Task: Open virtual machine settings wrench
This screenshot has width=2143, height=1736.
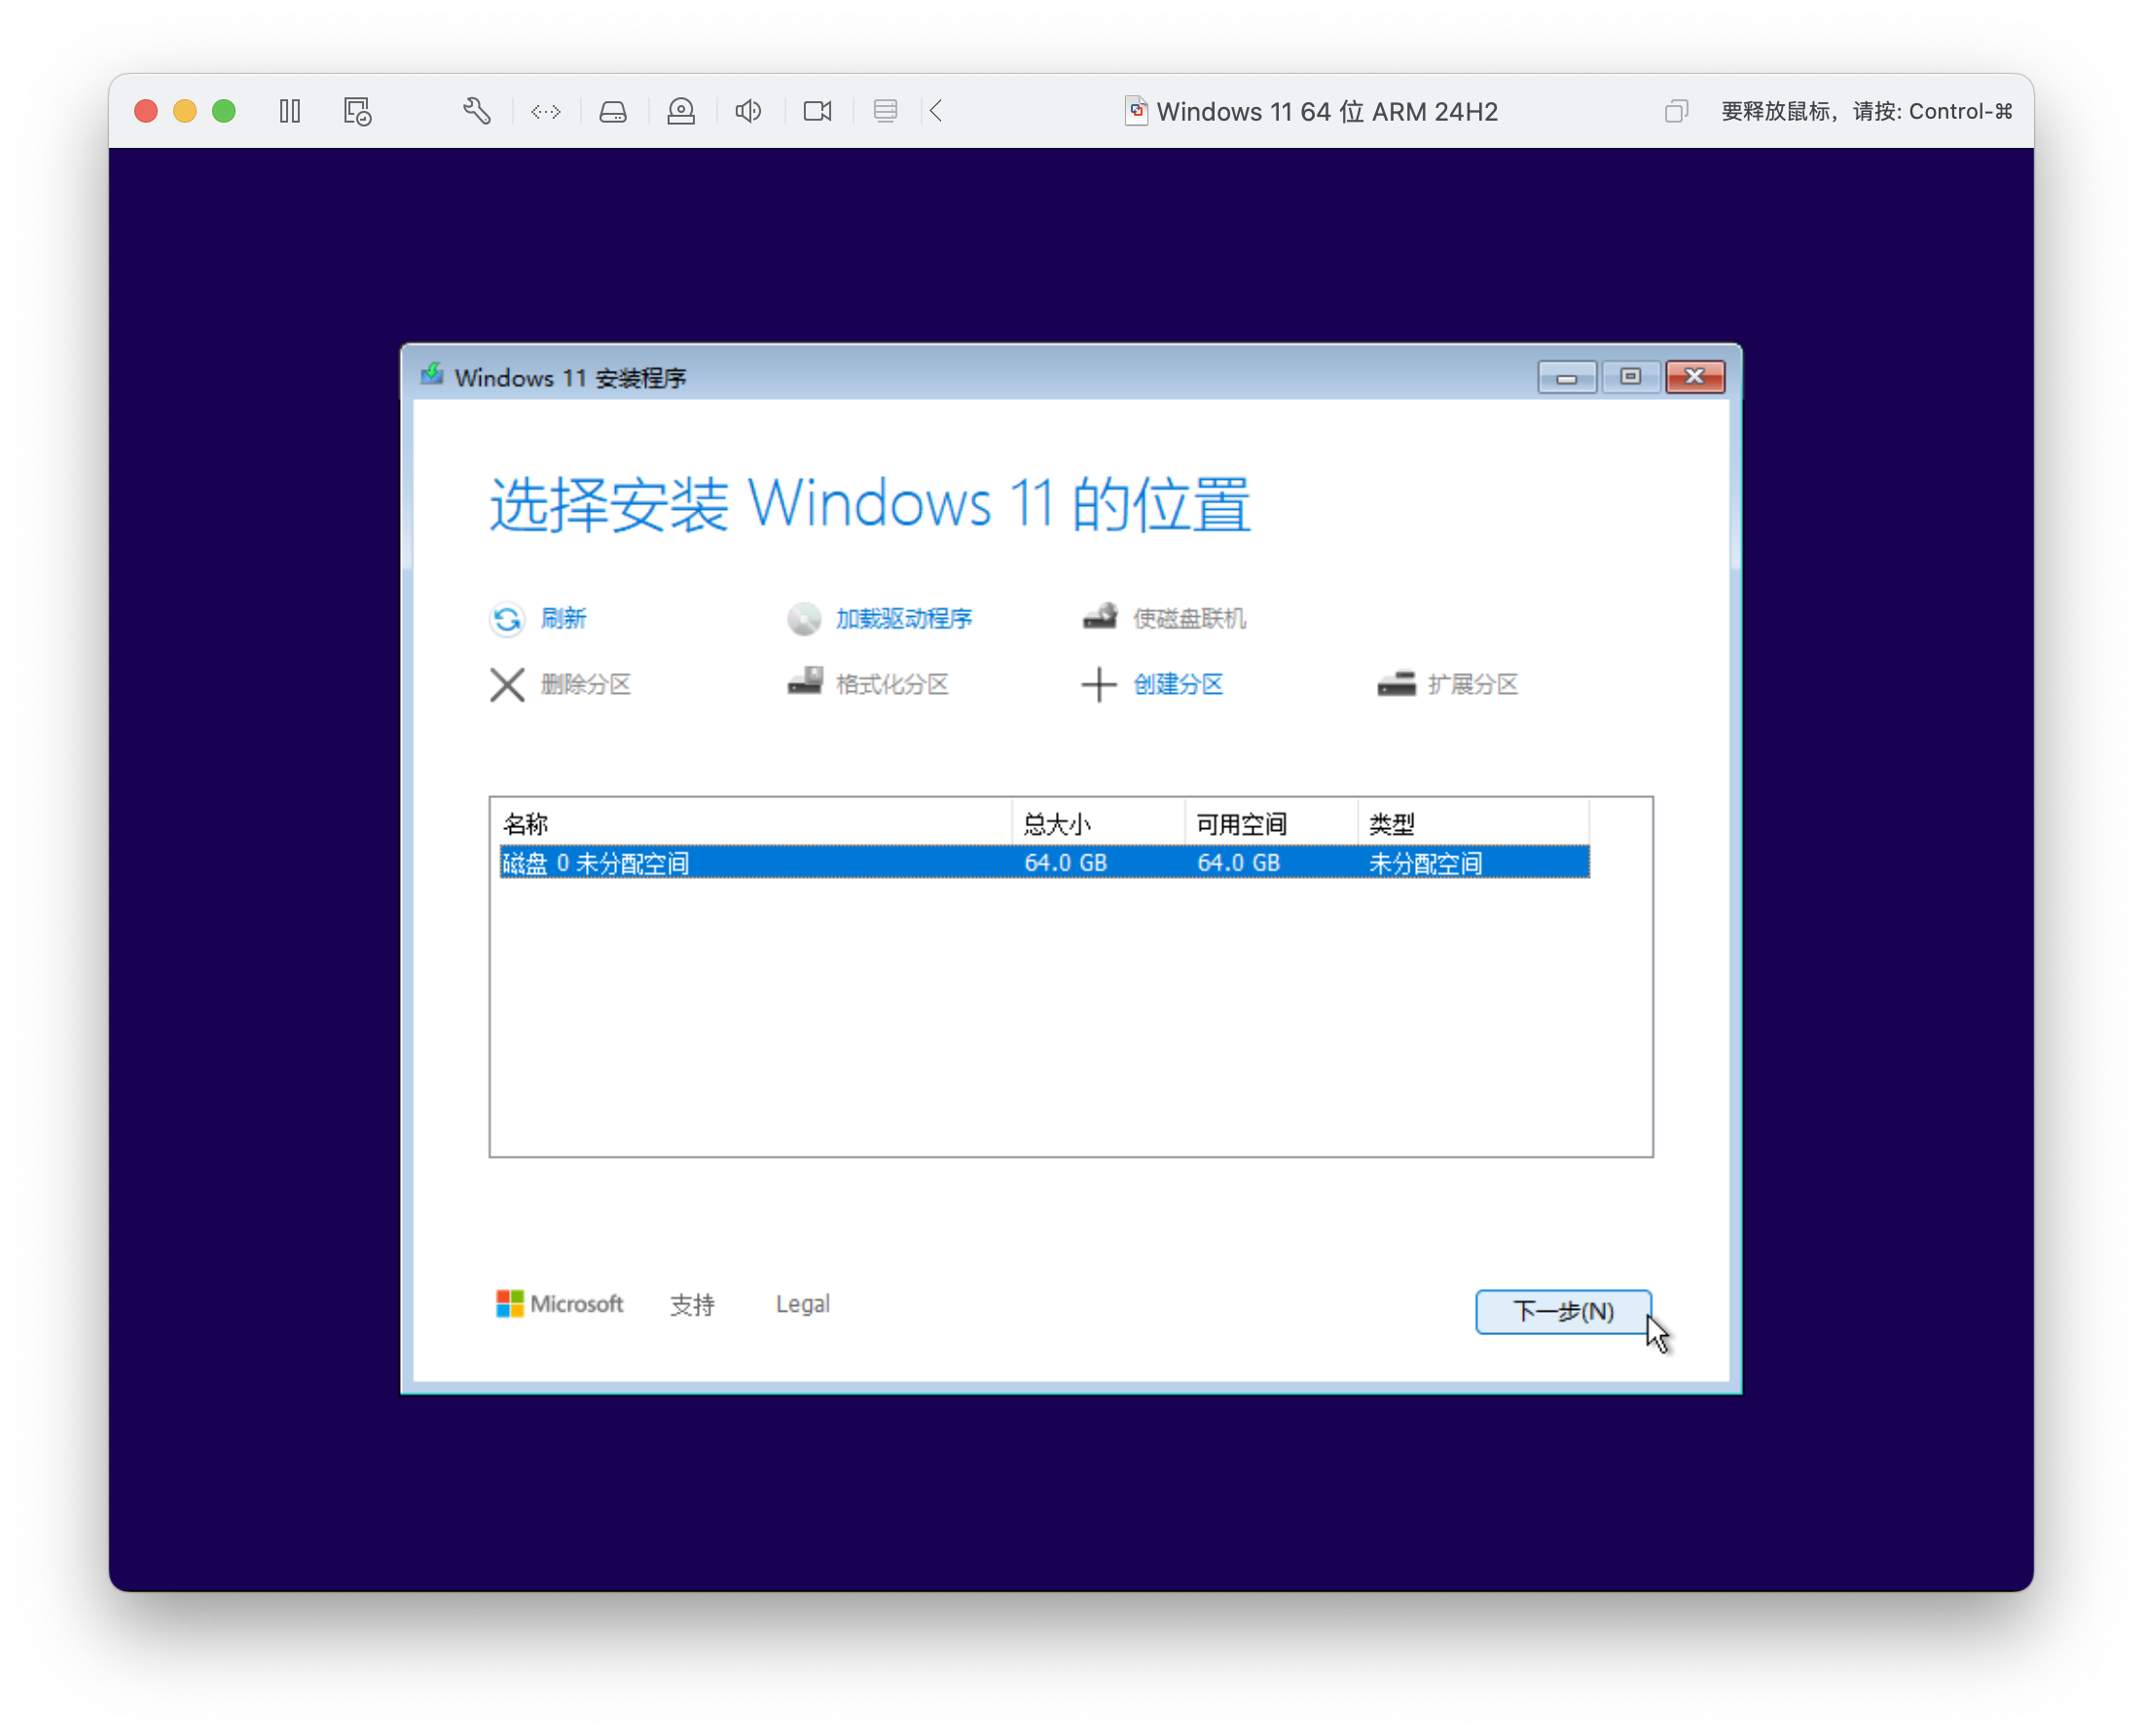Action: click(x=477, y=111)
